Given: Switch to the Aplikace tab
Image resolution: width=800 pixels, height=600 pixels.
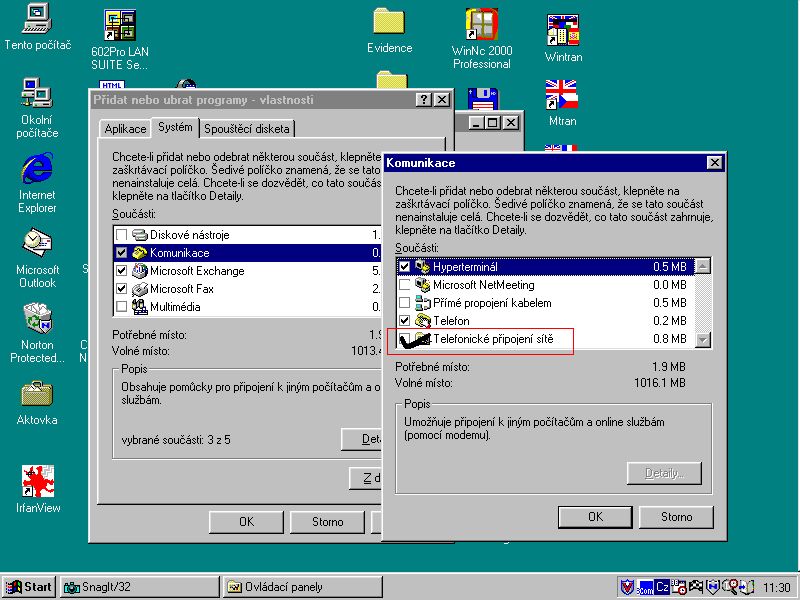Looking at the screenshot, I should 125,129.
